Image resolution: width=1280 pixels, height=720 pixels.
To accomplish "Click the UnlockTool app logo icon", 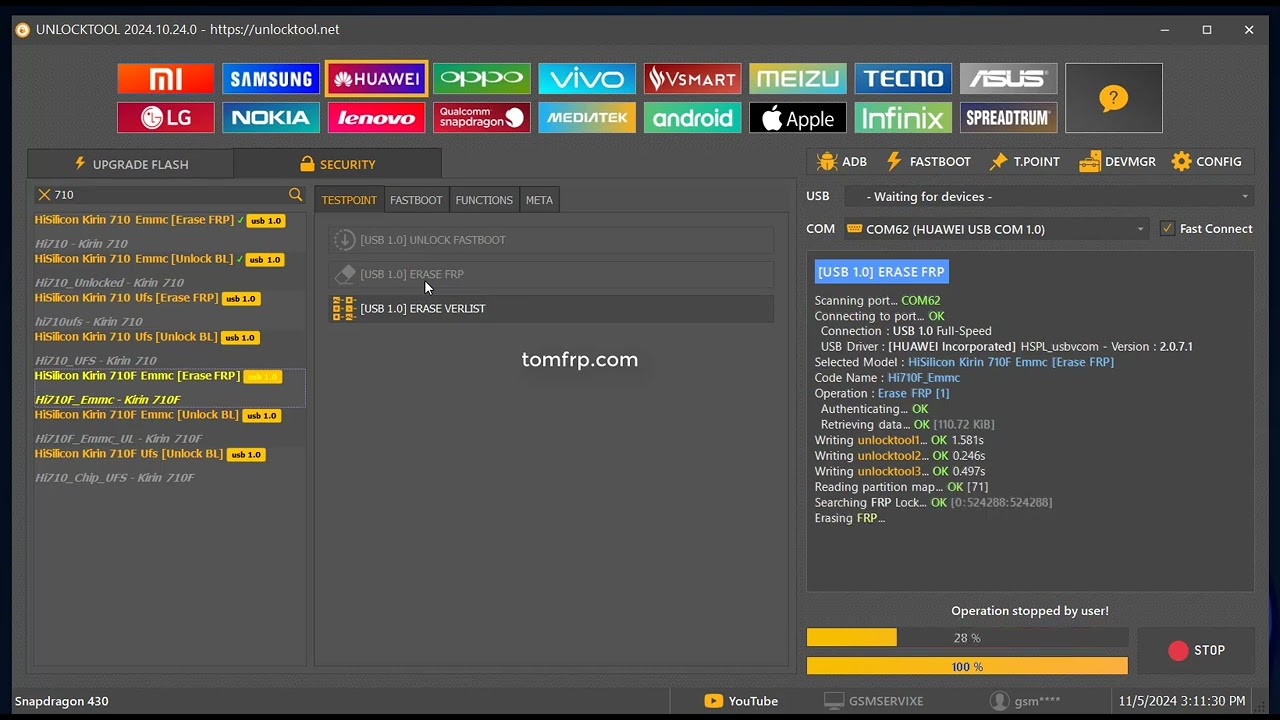I will (22, 30).
